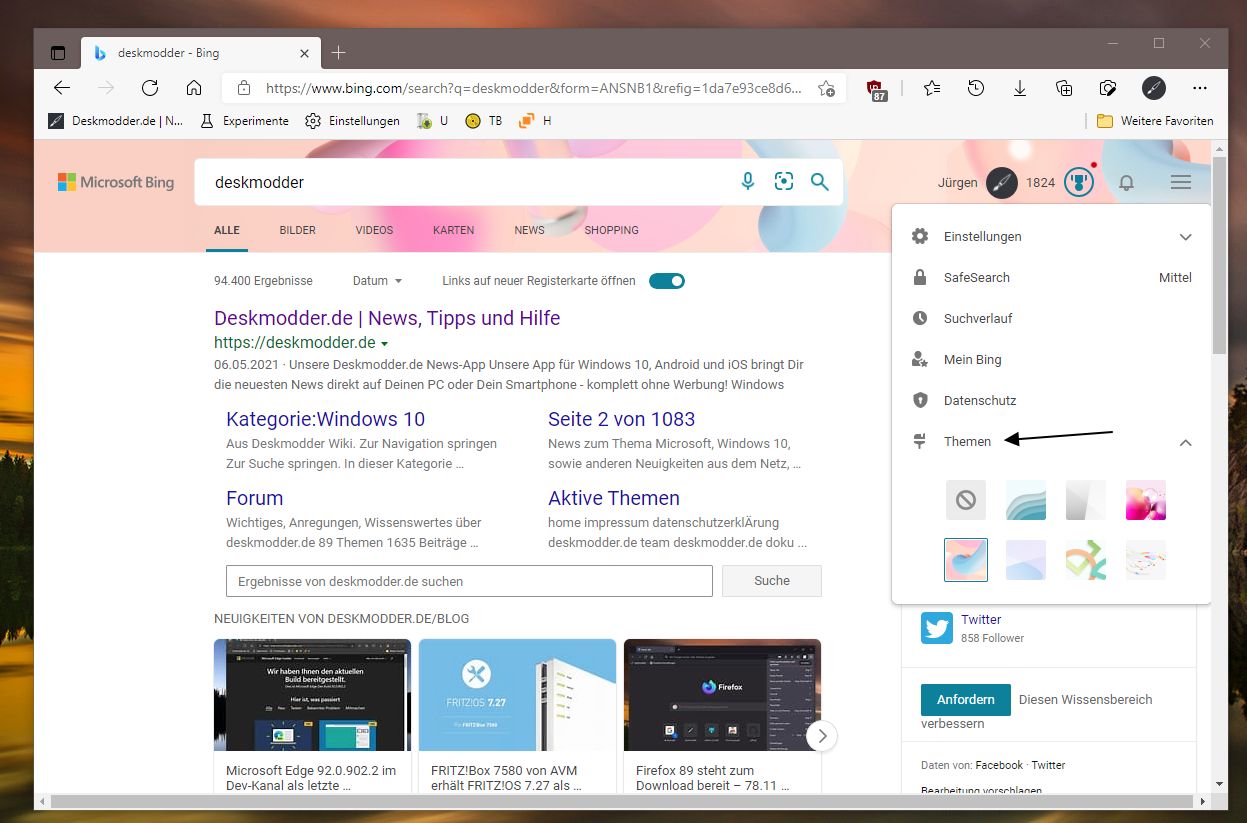The height and width of the screenshot is (823, 1247).
Task: Select the pastel blue-pink selected theme swatch
Action: (966, 560)
